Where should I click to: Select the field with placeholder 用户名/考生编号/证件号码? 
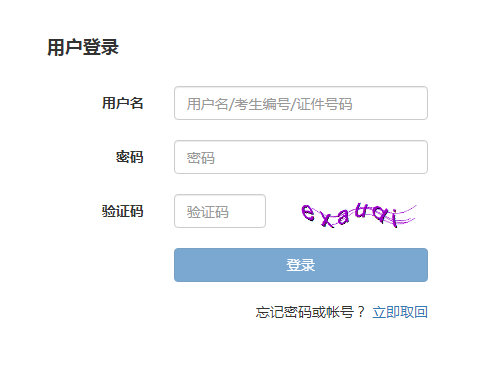301,103
